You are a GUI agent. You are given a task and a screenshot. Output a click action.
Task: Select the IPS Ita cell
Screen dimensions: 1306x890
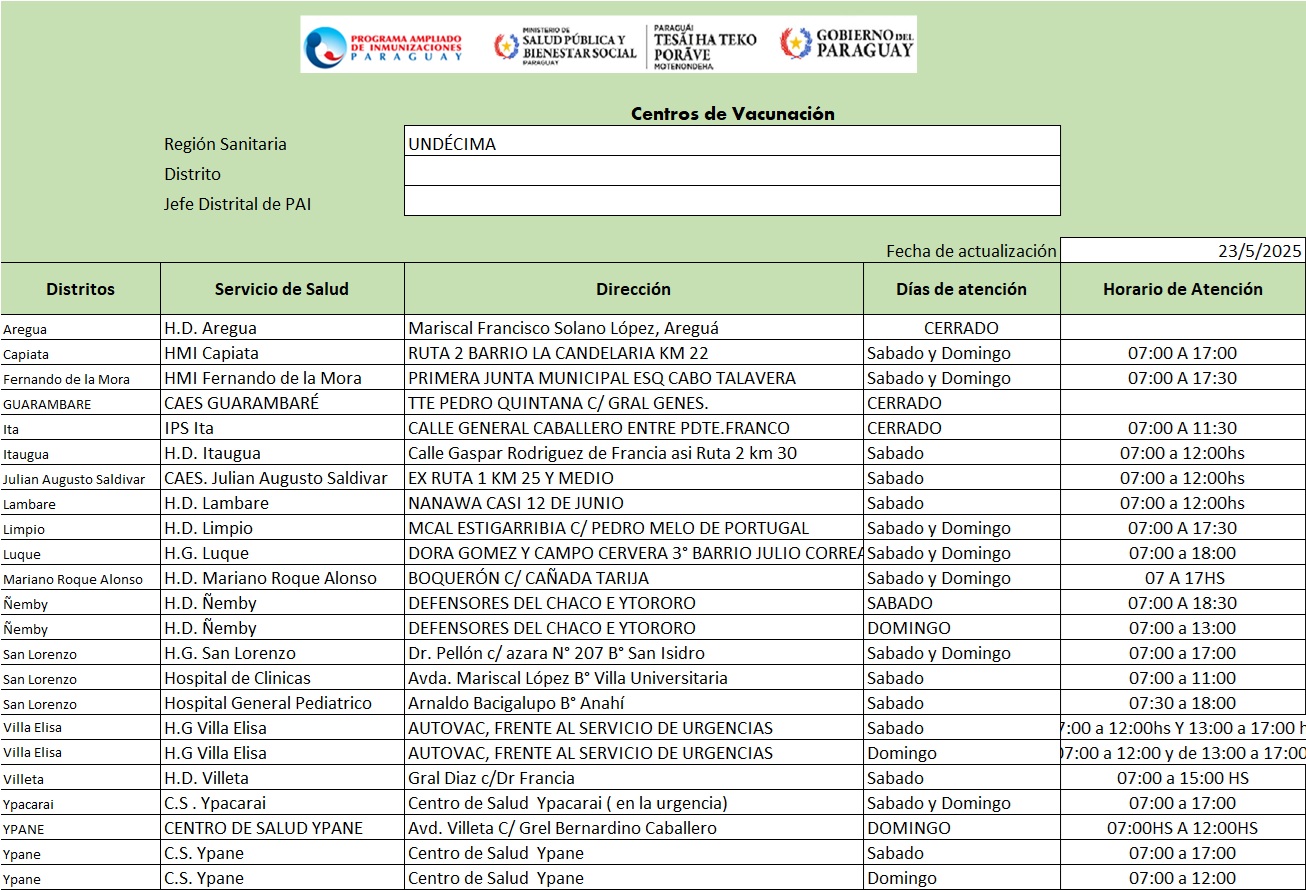[282, 428]
